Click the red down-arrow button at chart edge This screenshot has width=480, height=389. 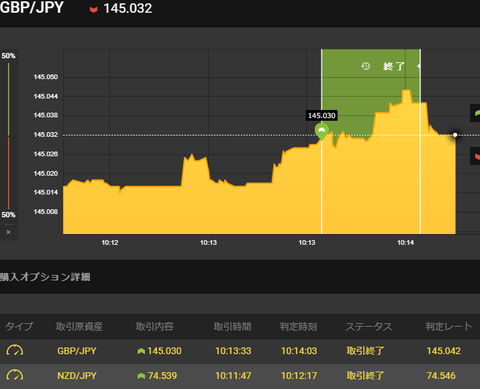point(476,156)
